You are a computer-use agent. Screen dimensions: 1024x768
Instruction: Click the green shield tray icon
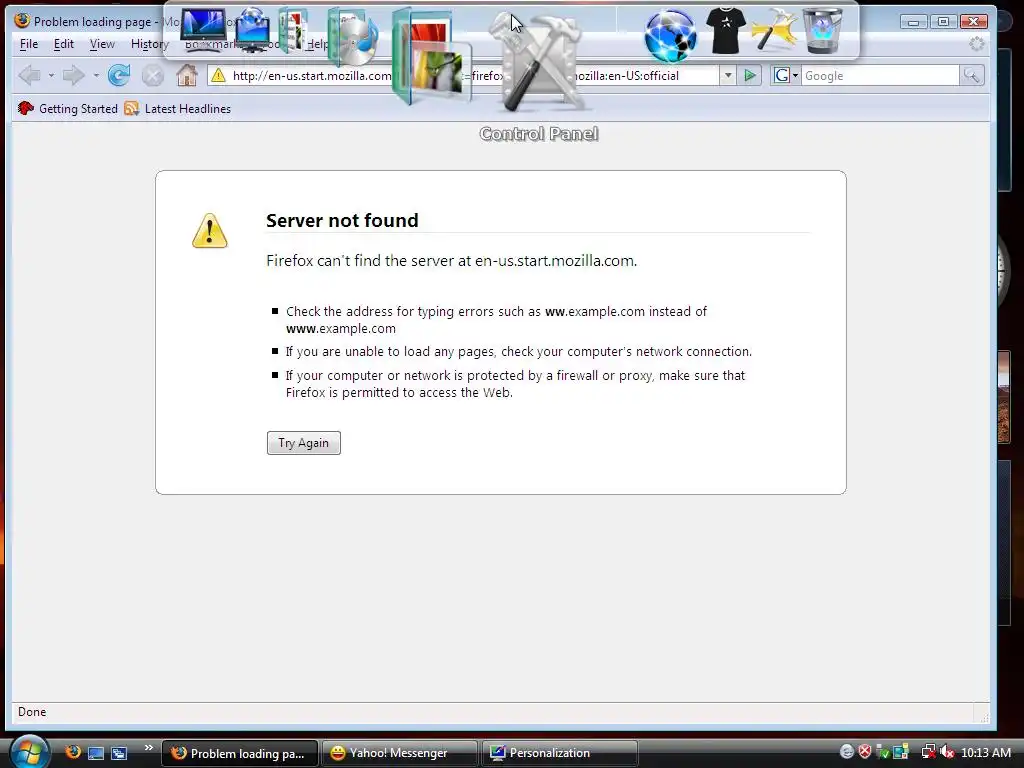tap(883, 752)
